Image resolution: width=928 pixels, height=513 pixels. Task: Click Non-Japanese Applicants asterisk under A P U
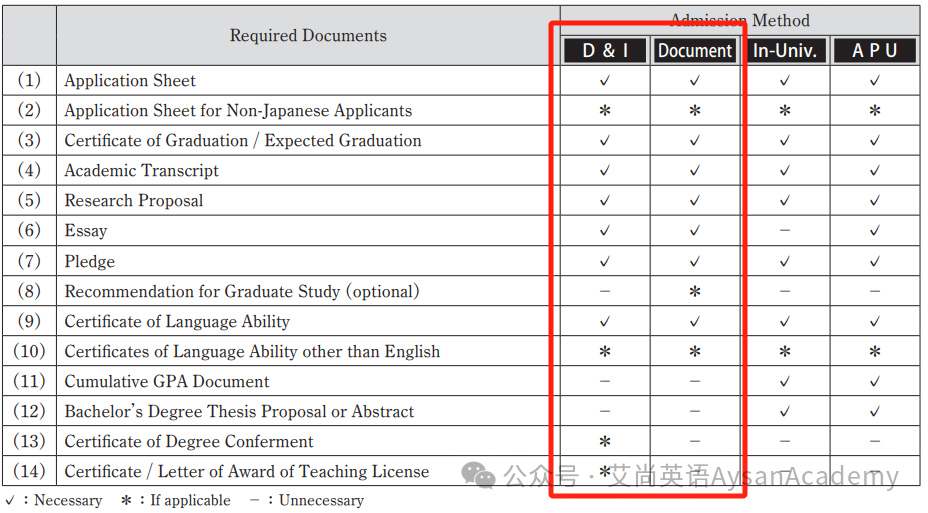tap(875, 111)
